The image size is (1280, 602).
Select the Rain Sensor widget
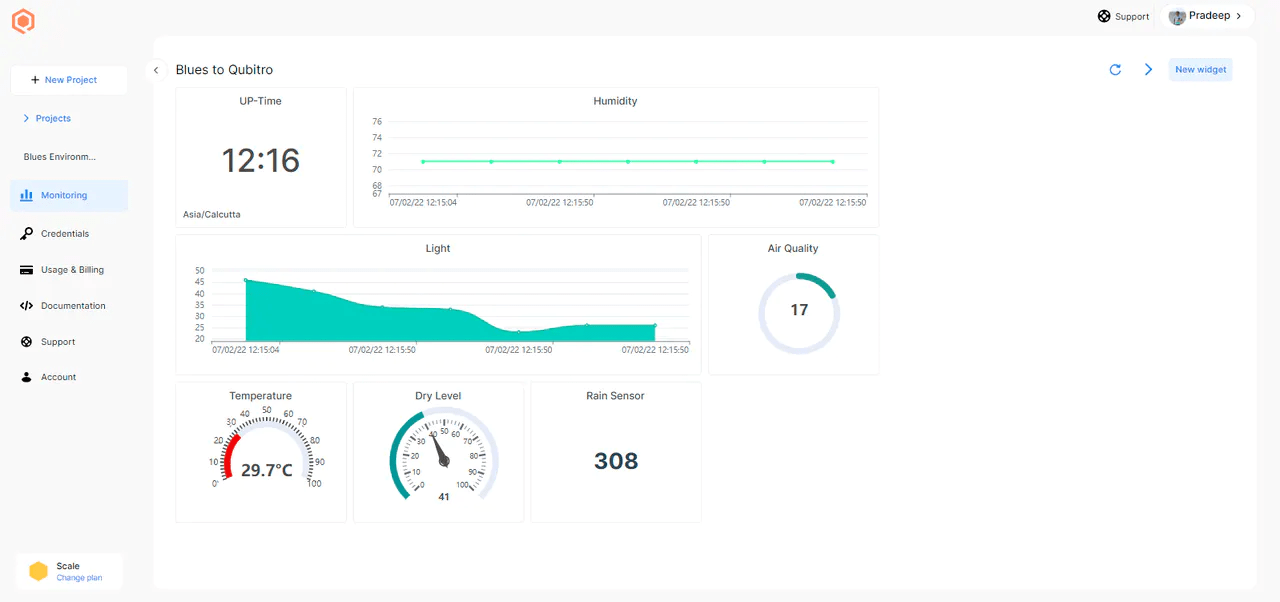(x=615, y=452)
